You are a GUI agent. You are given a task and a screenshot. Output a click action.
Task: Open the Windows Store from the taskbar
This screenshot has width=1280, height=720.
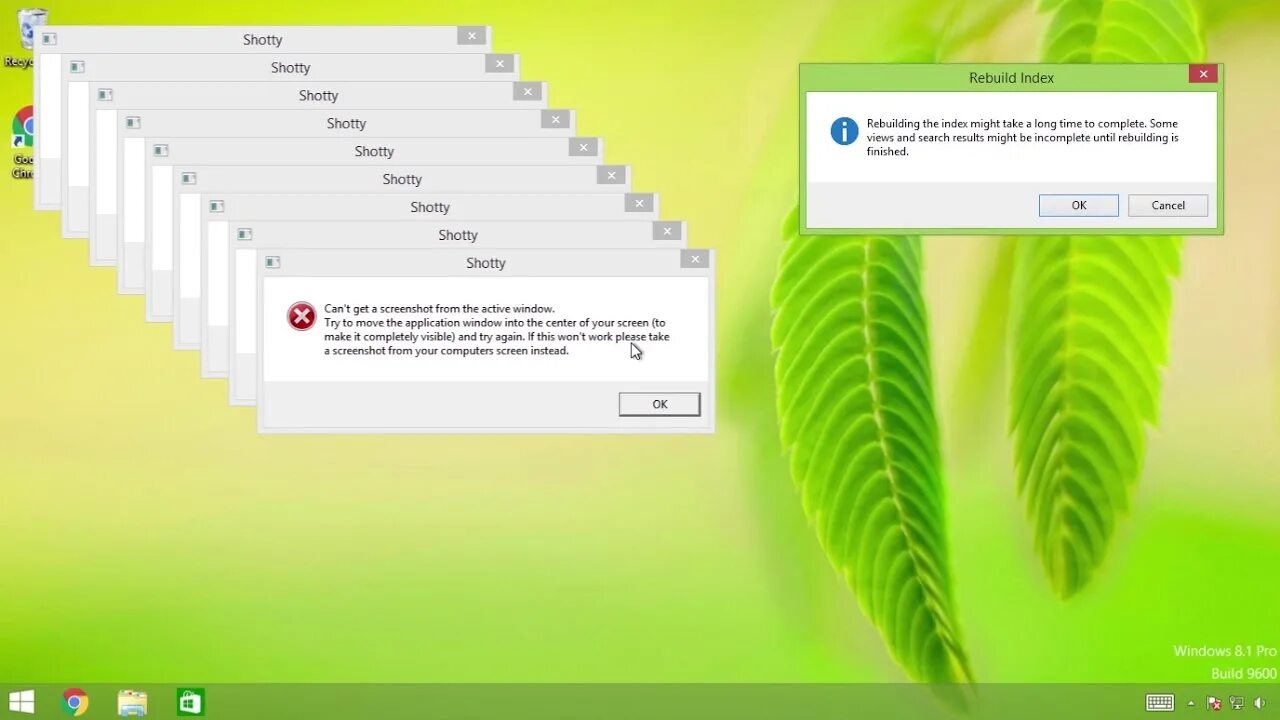pos(190,702)
